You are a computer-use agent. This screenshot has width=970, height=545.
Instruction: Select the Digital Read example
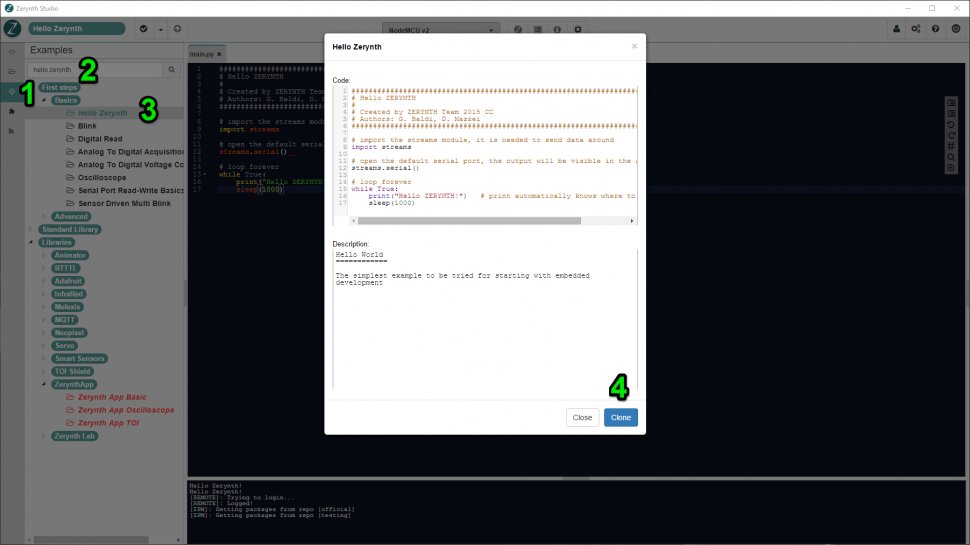pyautogui.click(x=100, y=139)
